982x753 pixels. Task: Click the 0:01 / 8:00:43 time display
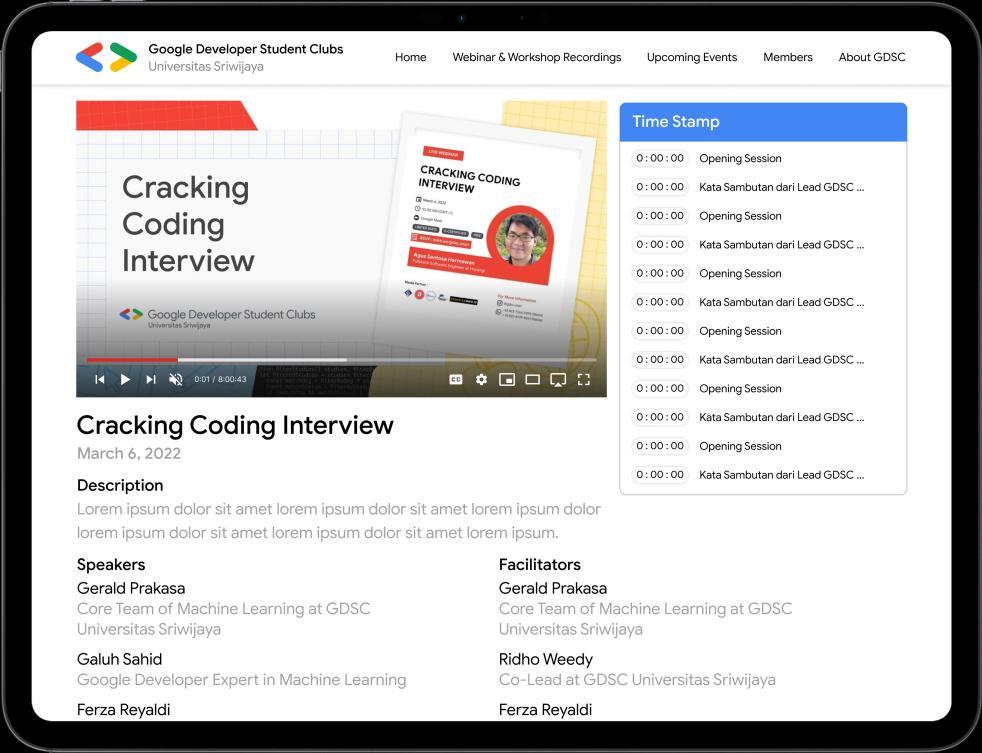[x=220, y=379]
